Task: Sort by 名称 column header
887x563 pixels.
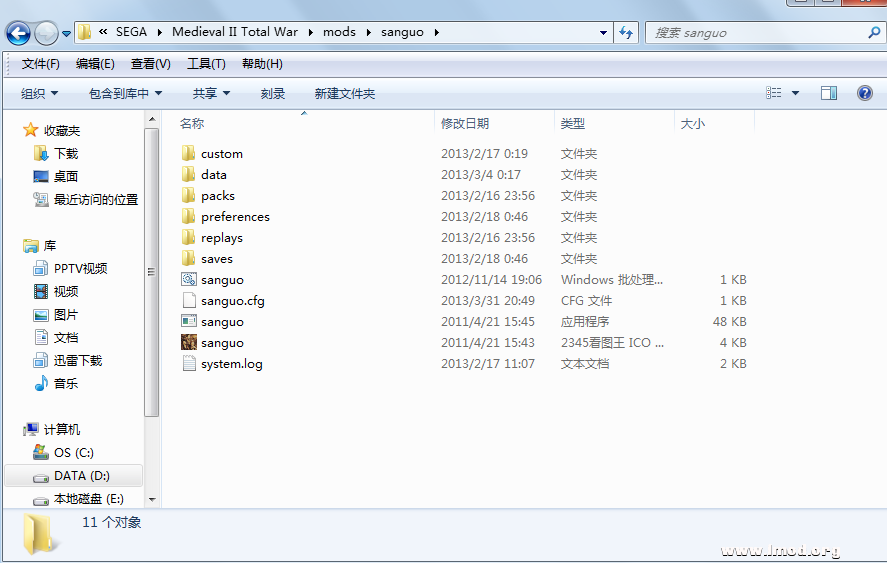Action: [192, 123]
